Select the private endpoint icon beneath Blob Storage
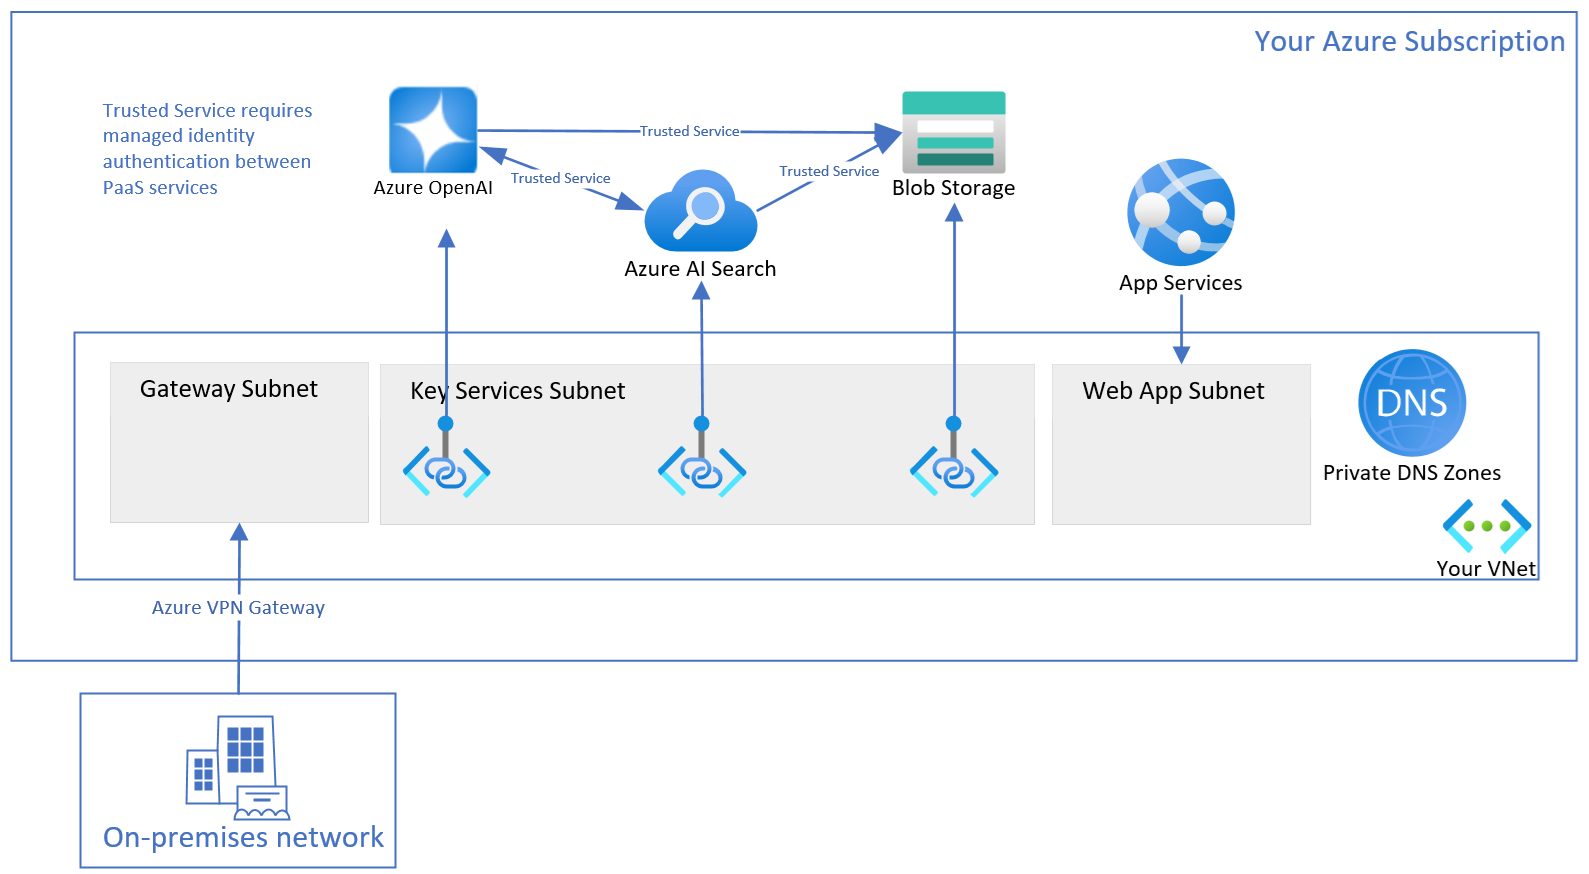The width and height of the screenshot is (1589, 874). (953, 470)
